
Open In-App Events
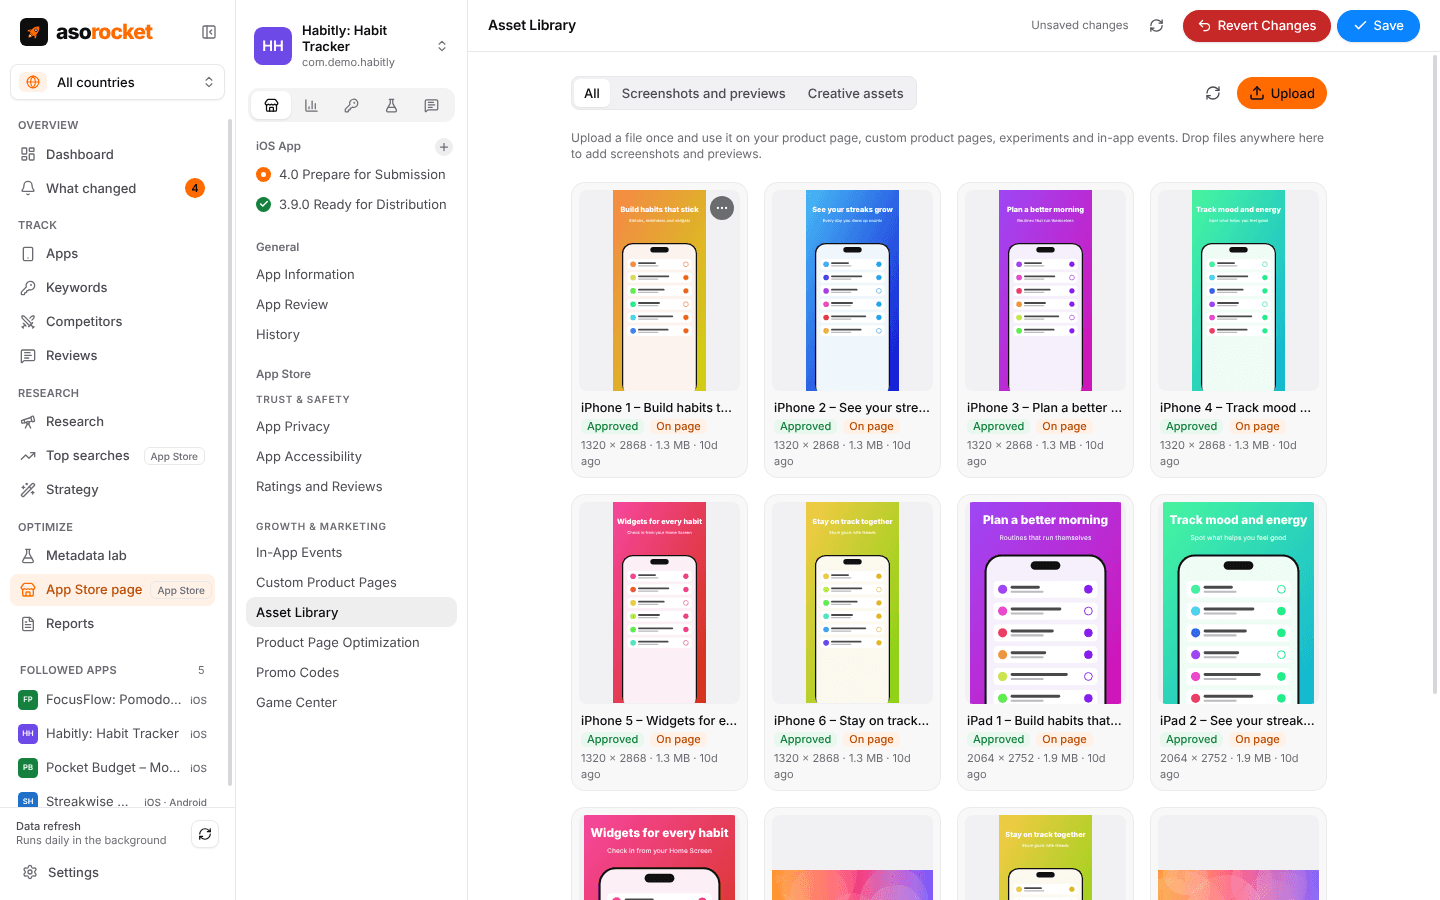click(351, 552)
